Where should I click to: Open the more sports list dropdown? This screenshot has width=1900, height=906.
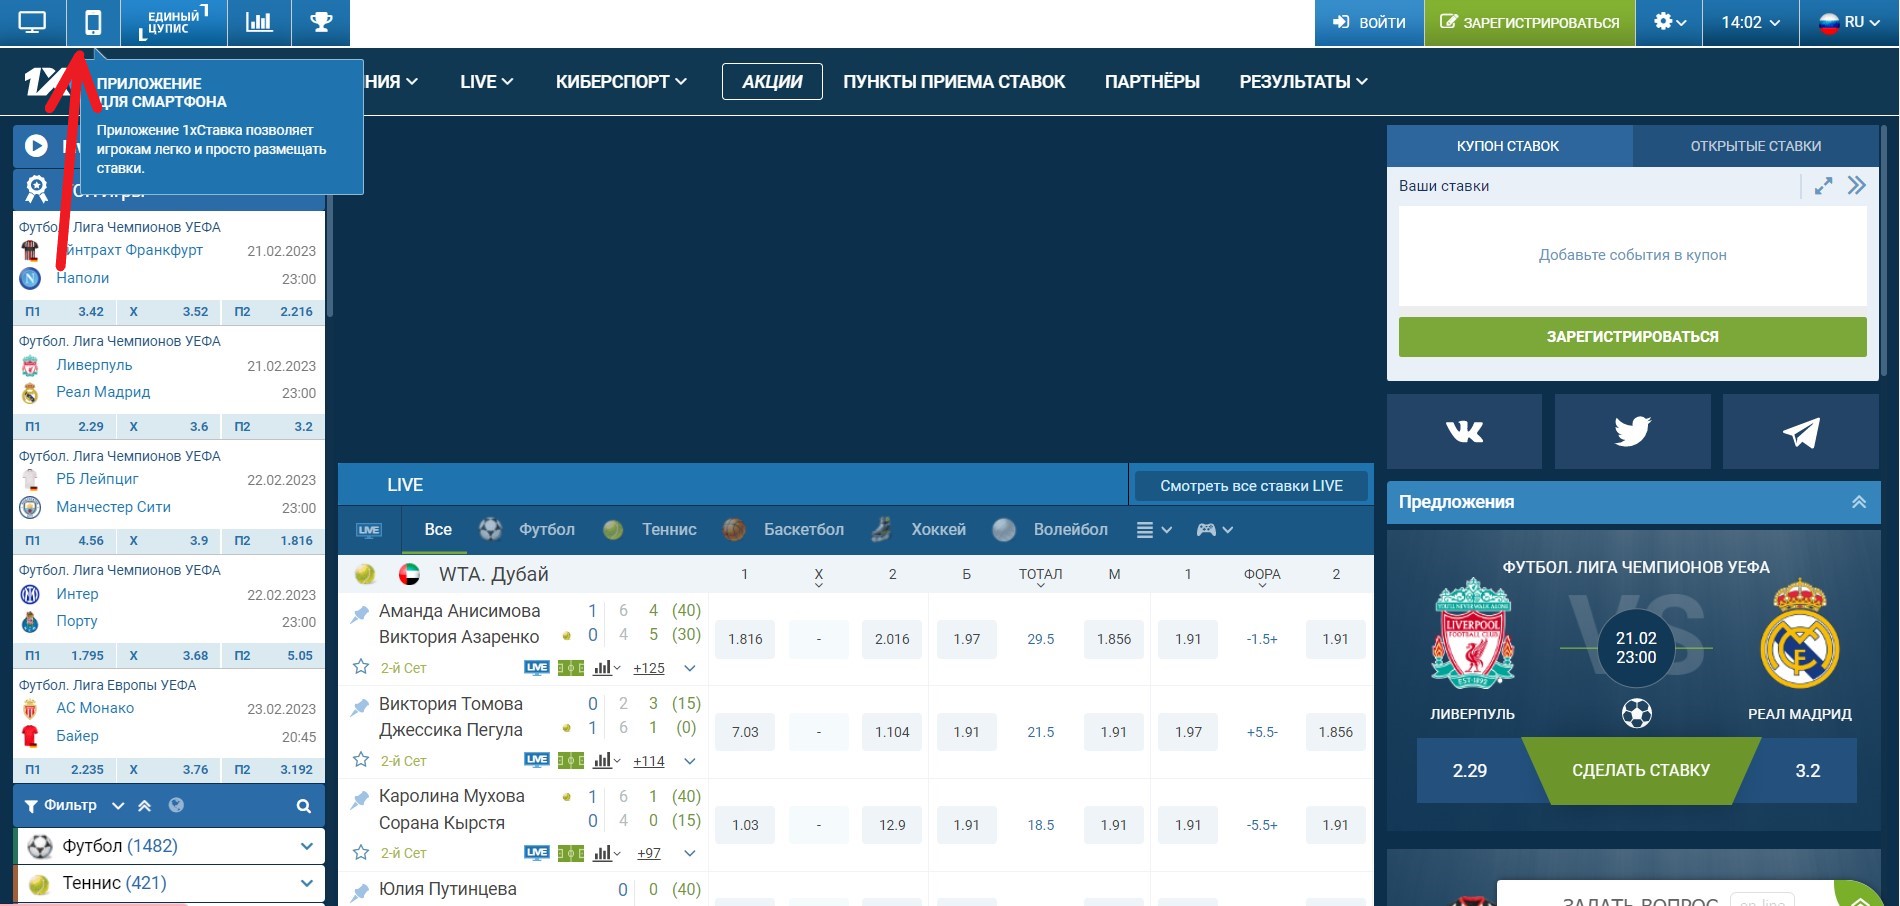click(1154, 530)
